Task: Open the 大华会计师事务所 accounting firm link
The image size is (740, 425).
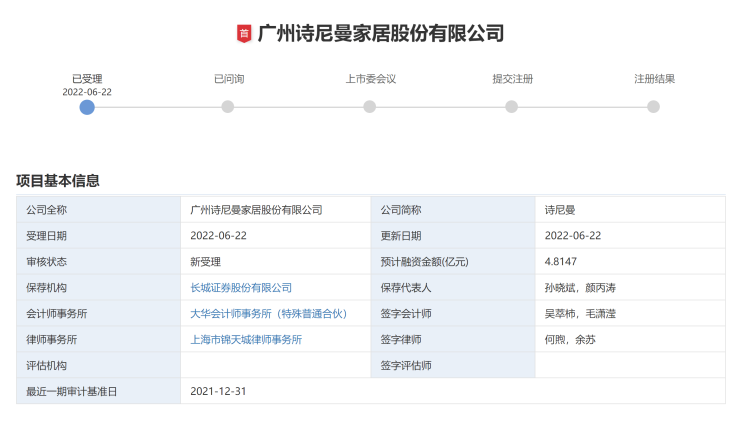Action: (x=268, y=314)
